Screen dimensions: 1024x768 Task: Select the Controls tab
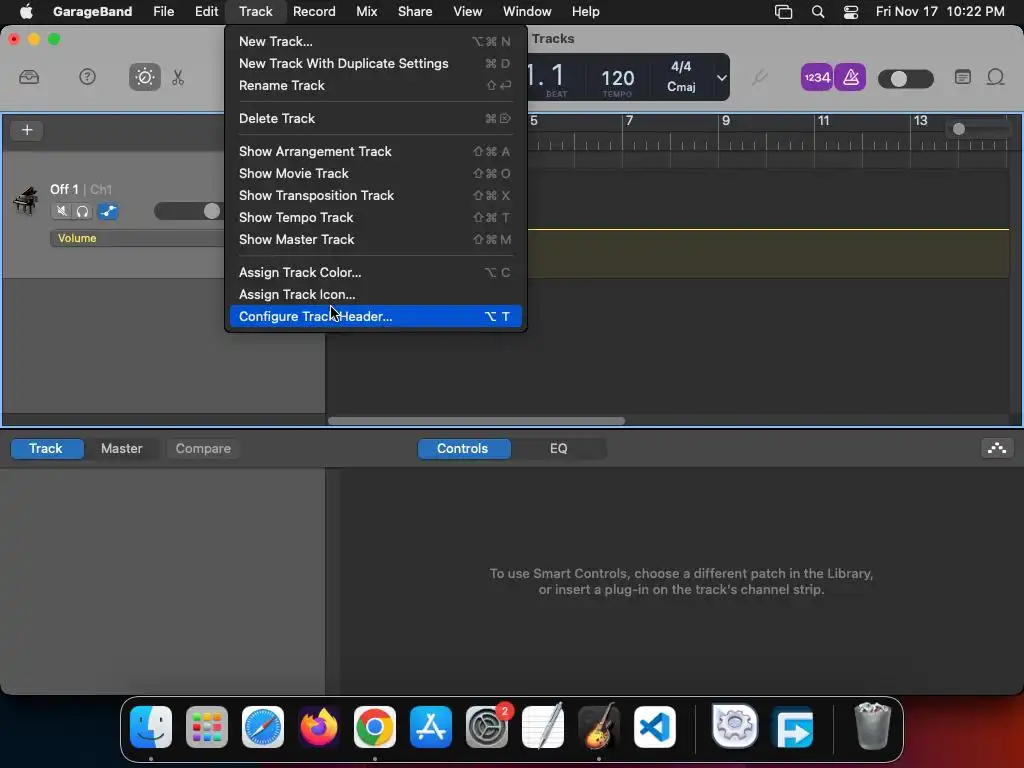[462, 449]
